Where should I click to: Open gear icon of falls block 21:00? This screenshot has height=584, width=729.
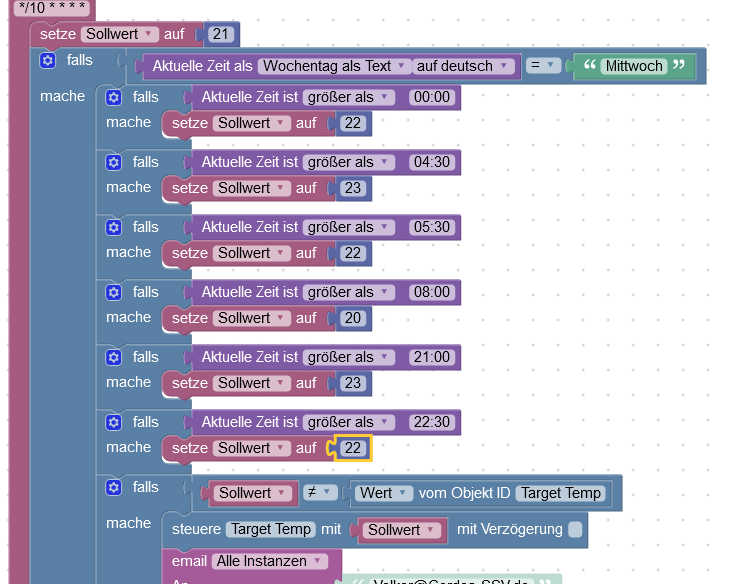pyautogui.click(x=113, y=358)
